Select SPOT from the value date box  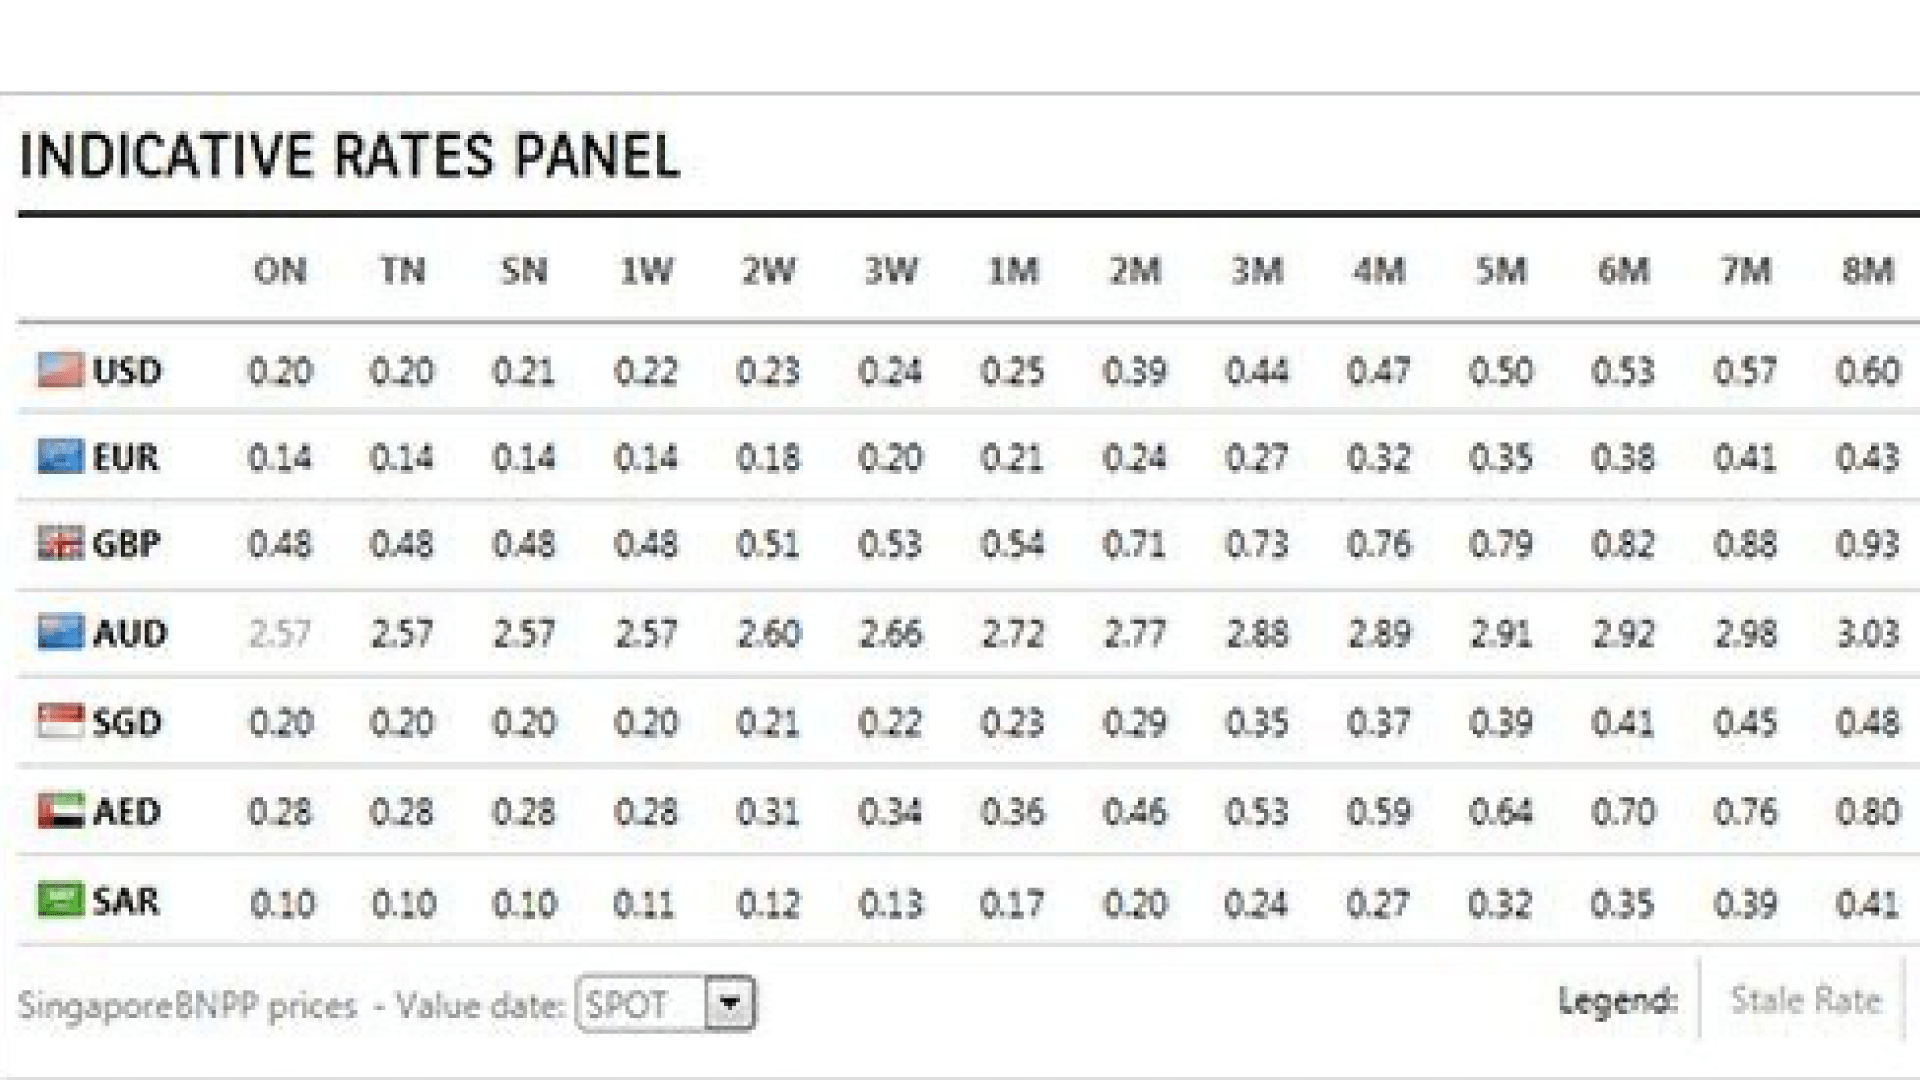(630, 1003)
